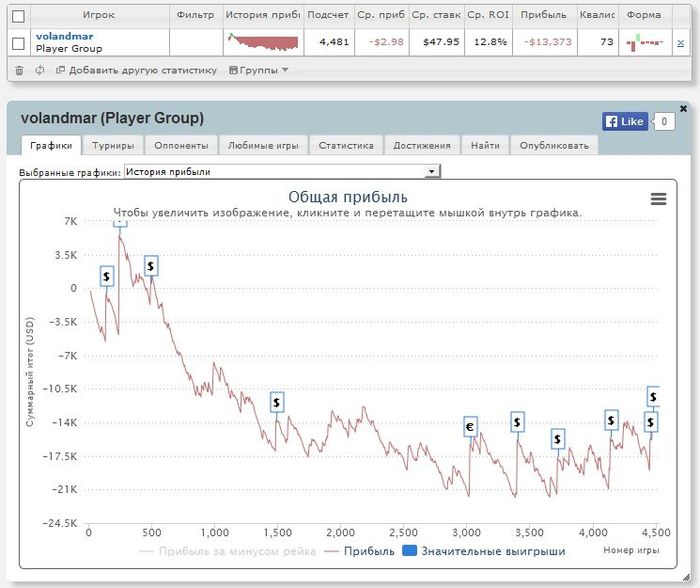
Task: Click the -$13,373 profit value
Action: tap(548, 42)
